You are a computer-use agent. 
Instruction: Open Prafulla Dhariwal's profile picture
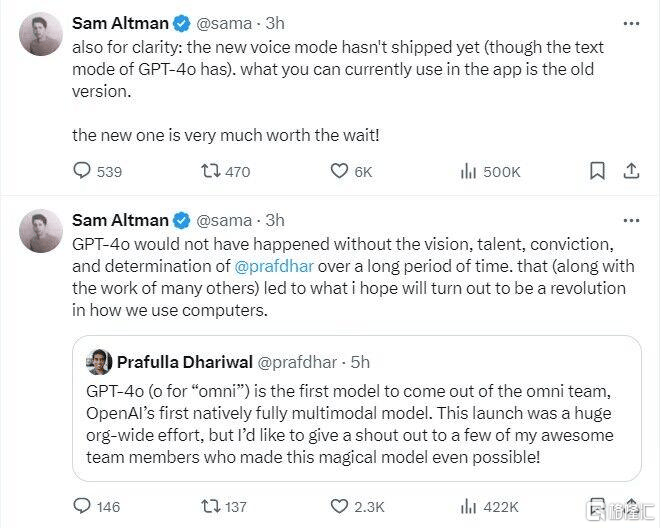tap(99, 362)
